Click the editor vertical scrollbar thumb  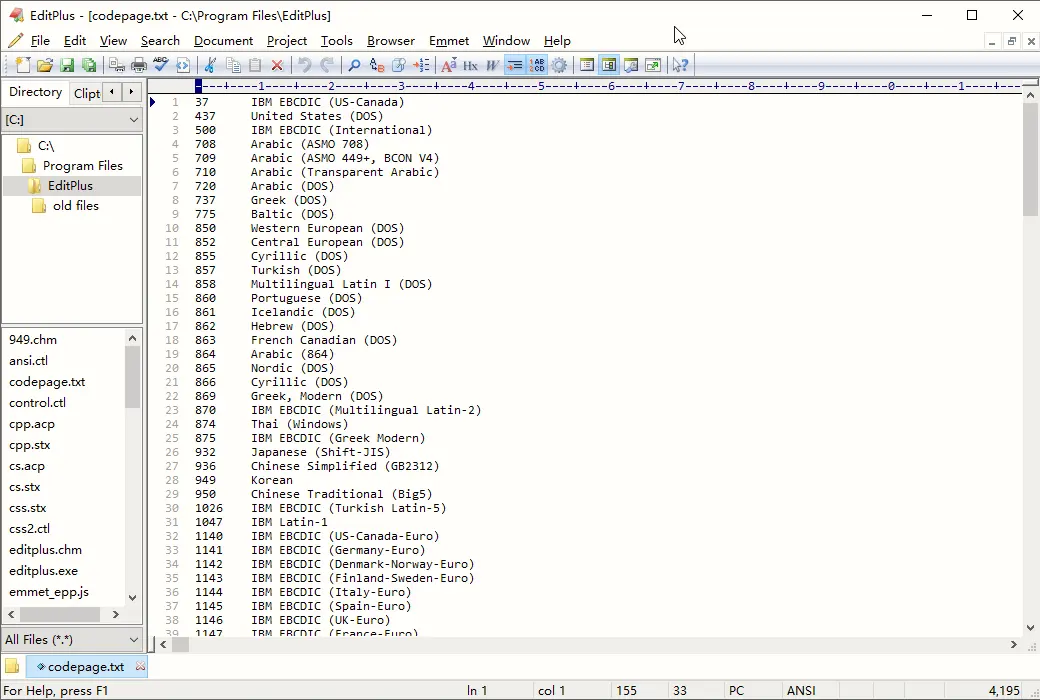pos(1030,159)
